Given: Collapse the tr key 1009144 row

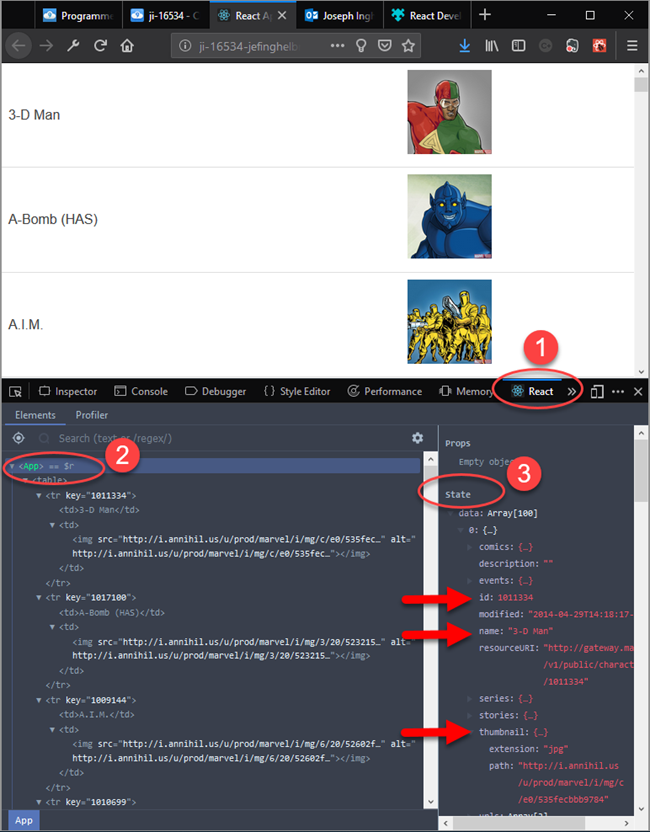Looking at the screenshot, I should point(39,700).
